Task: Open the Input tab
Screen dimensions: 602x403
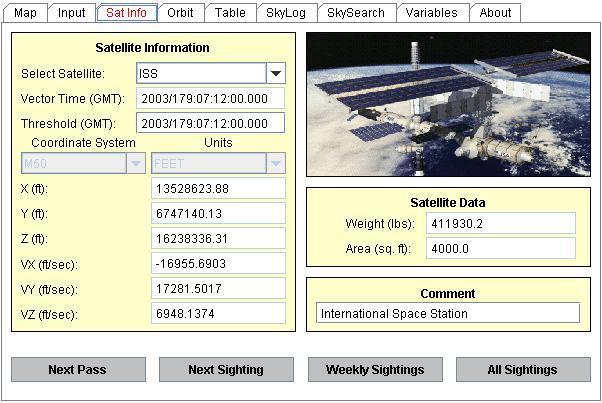Action: [71, 13]
